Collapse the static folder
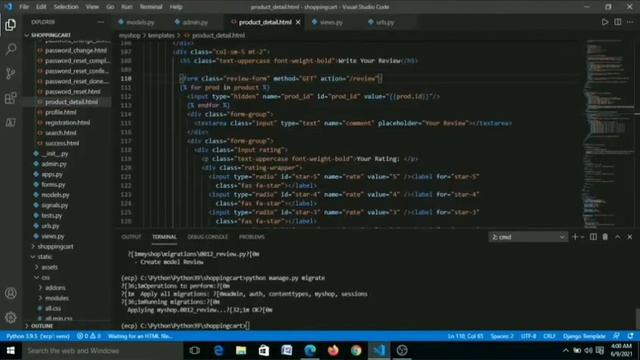This screenshot has height=360, width=640. (42, 257)
